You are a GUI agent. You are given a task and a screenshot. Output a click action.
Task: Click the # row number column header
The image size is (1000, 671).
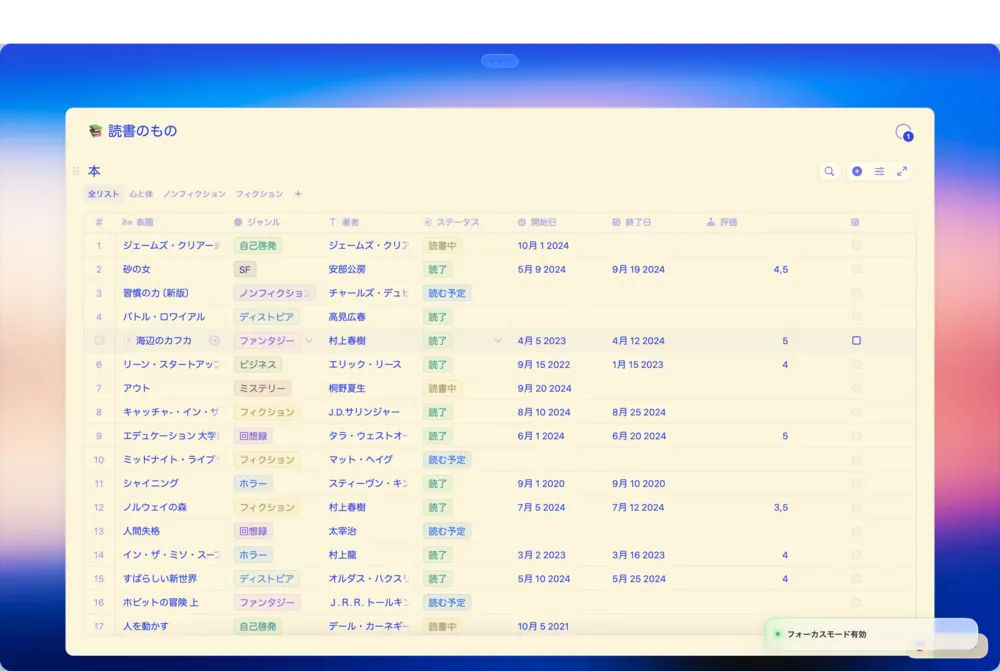point(99,222)
